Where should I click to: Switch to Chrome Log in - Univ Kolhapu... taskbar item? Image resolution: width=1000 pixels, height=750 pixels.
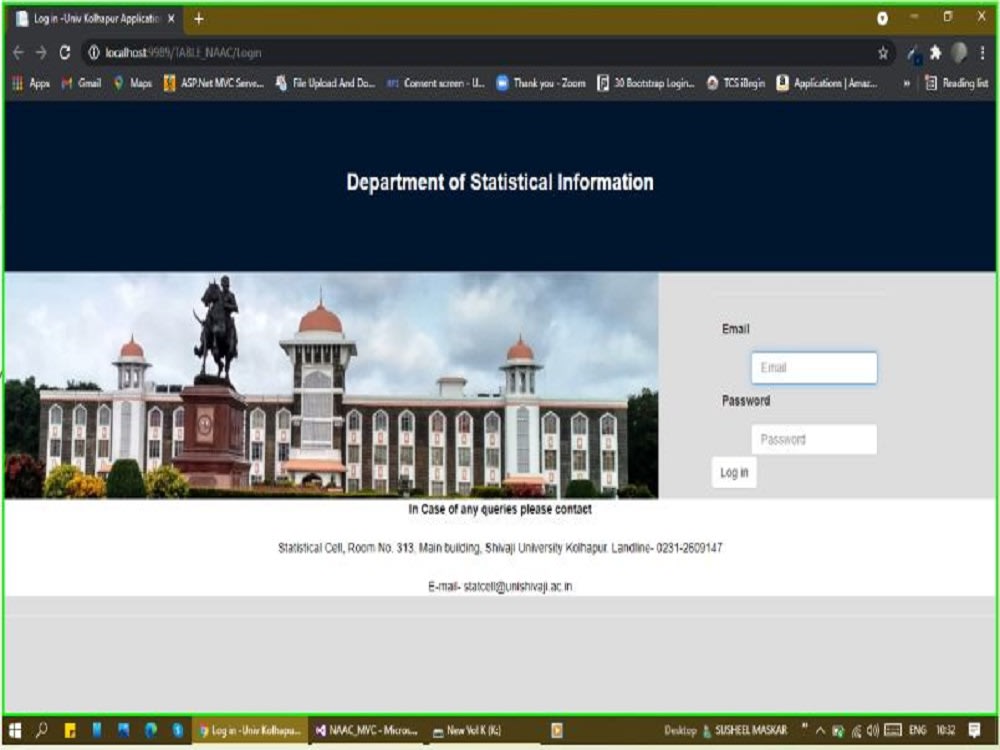coord(250,731)
